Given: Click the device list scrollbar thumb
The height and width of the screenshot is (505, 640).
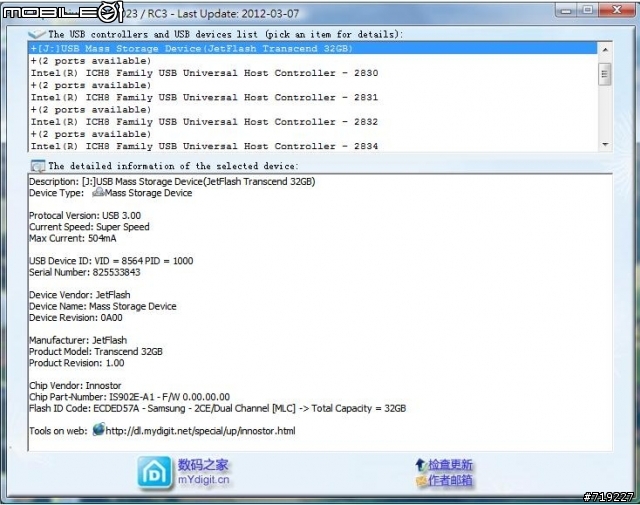Looking at the screenshot, I should click(x=605, y=74).
